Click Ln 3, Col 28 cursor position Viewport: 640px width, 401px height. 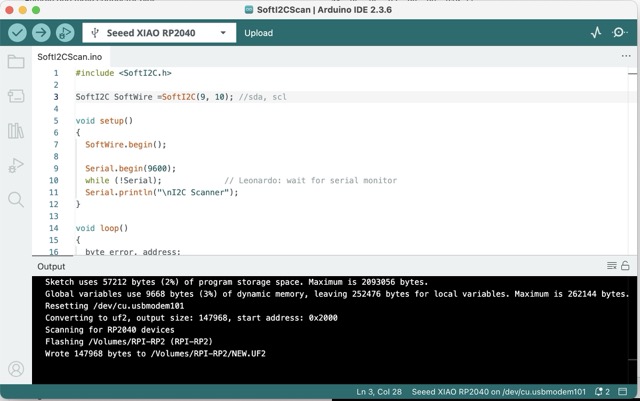pyautogui.click(x=379, y=391)
